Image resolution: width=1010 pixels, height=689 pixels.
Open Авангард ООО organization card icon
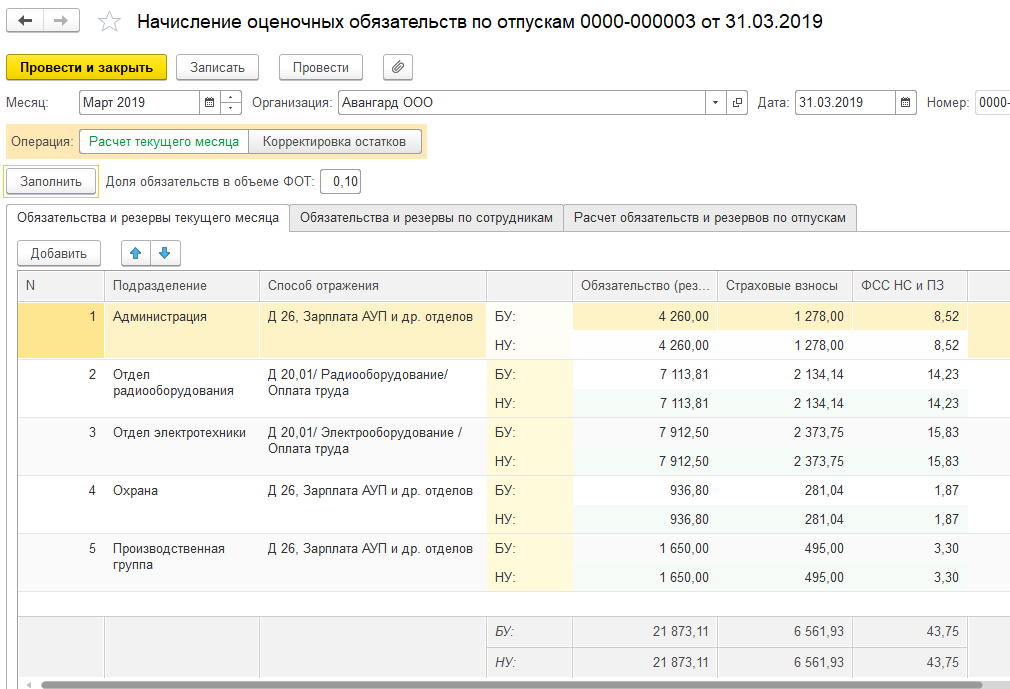click(738, 102)
